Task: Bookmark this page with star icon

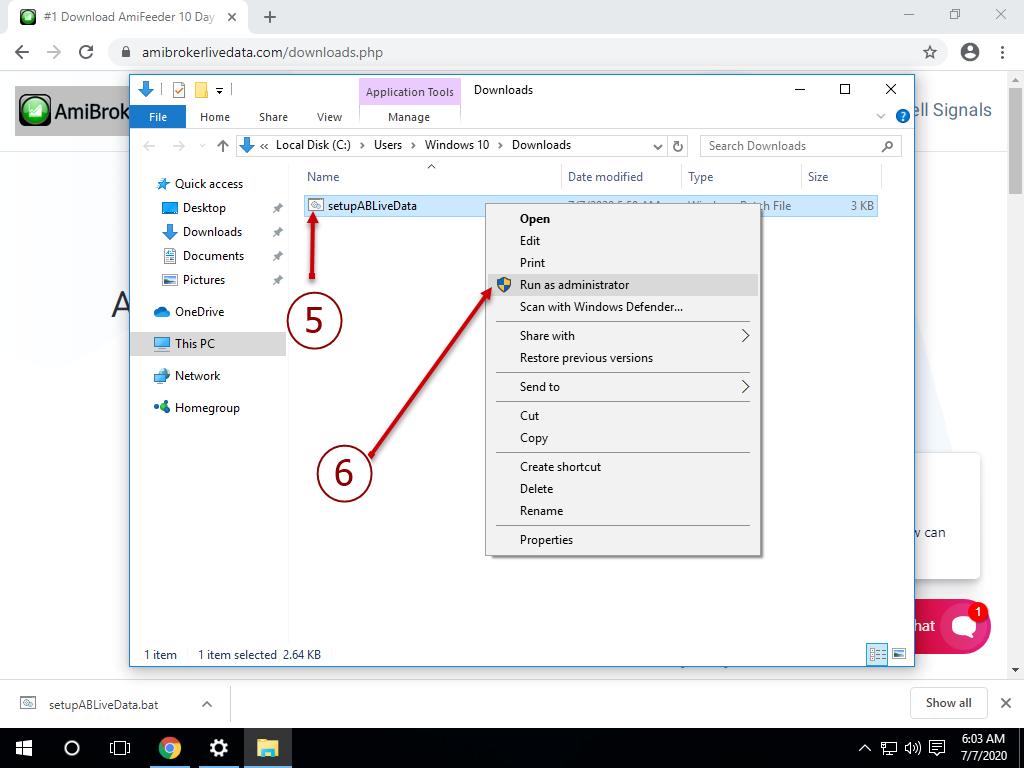Action: [930, 52]
